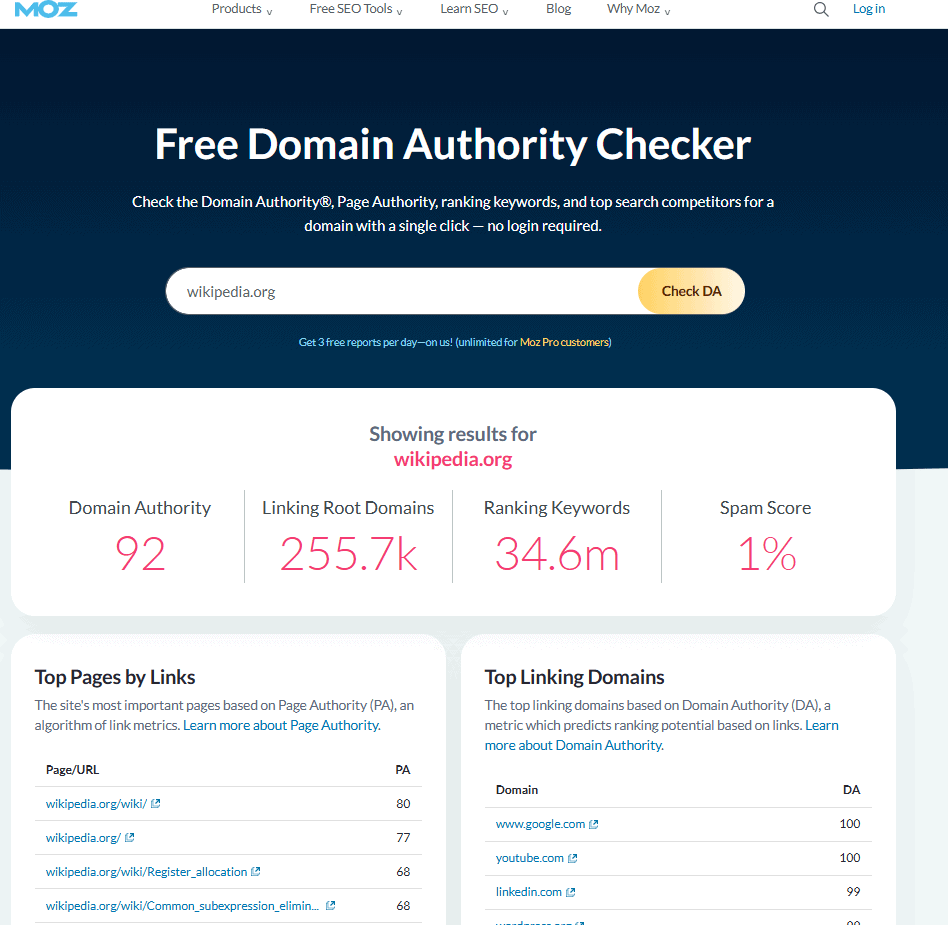Expand the Learn SEO dropdown
This screenshot has height=925, width=948.
pos(468,9)
